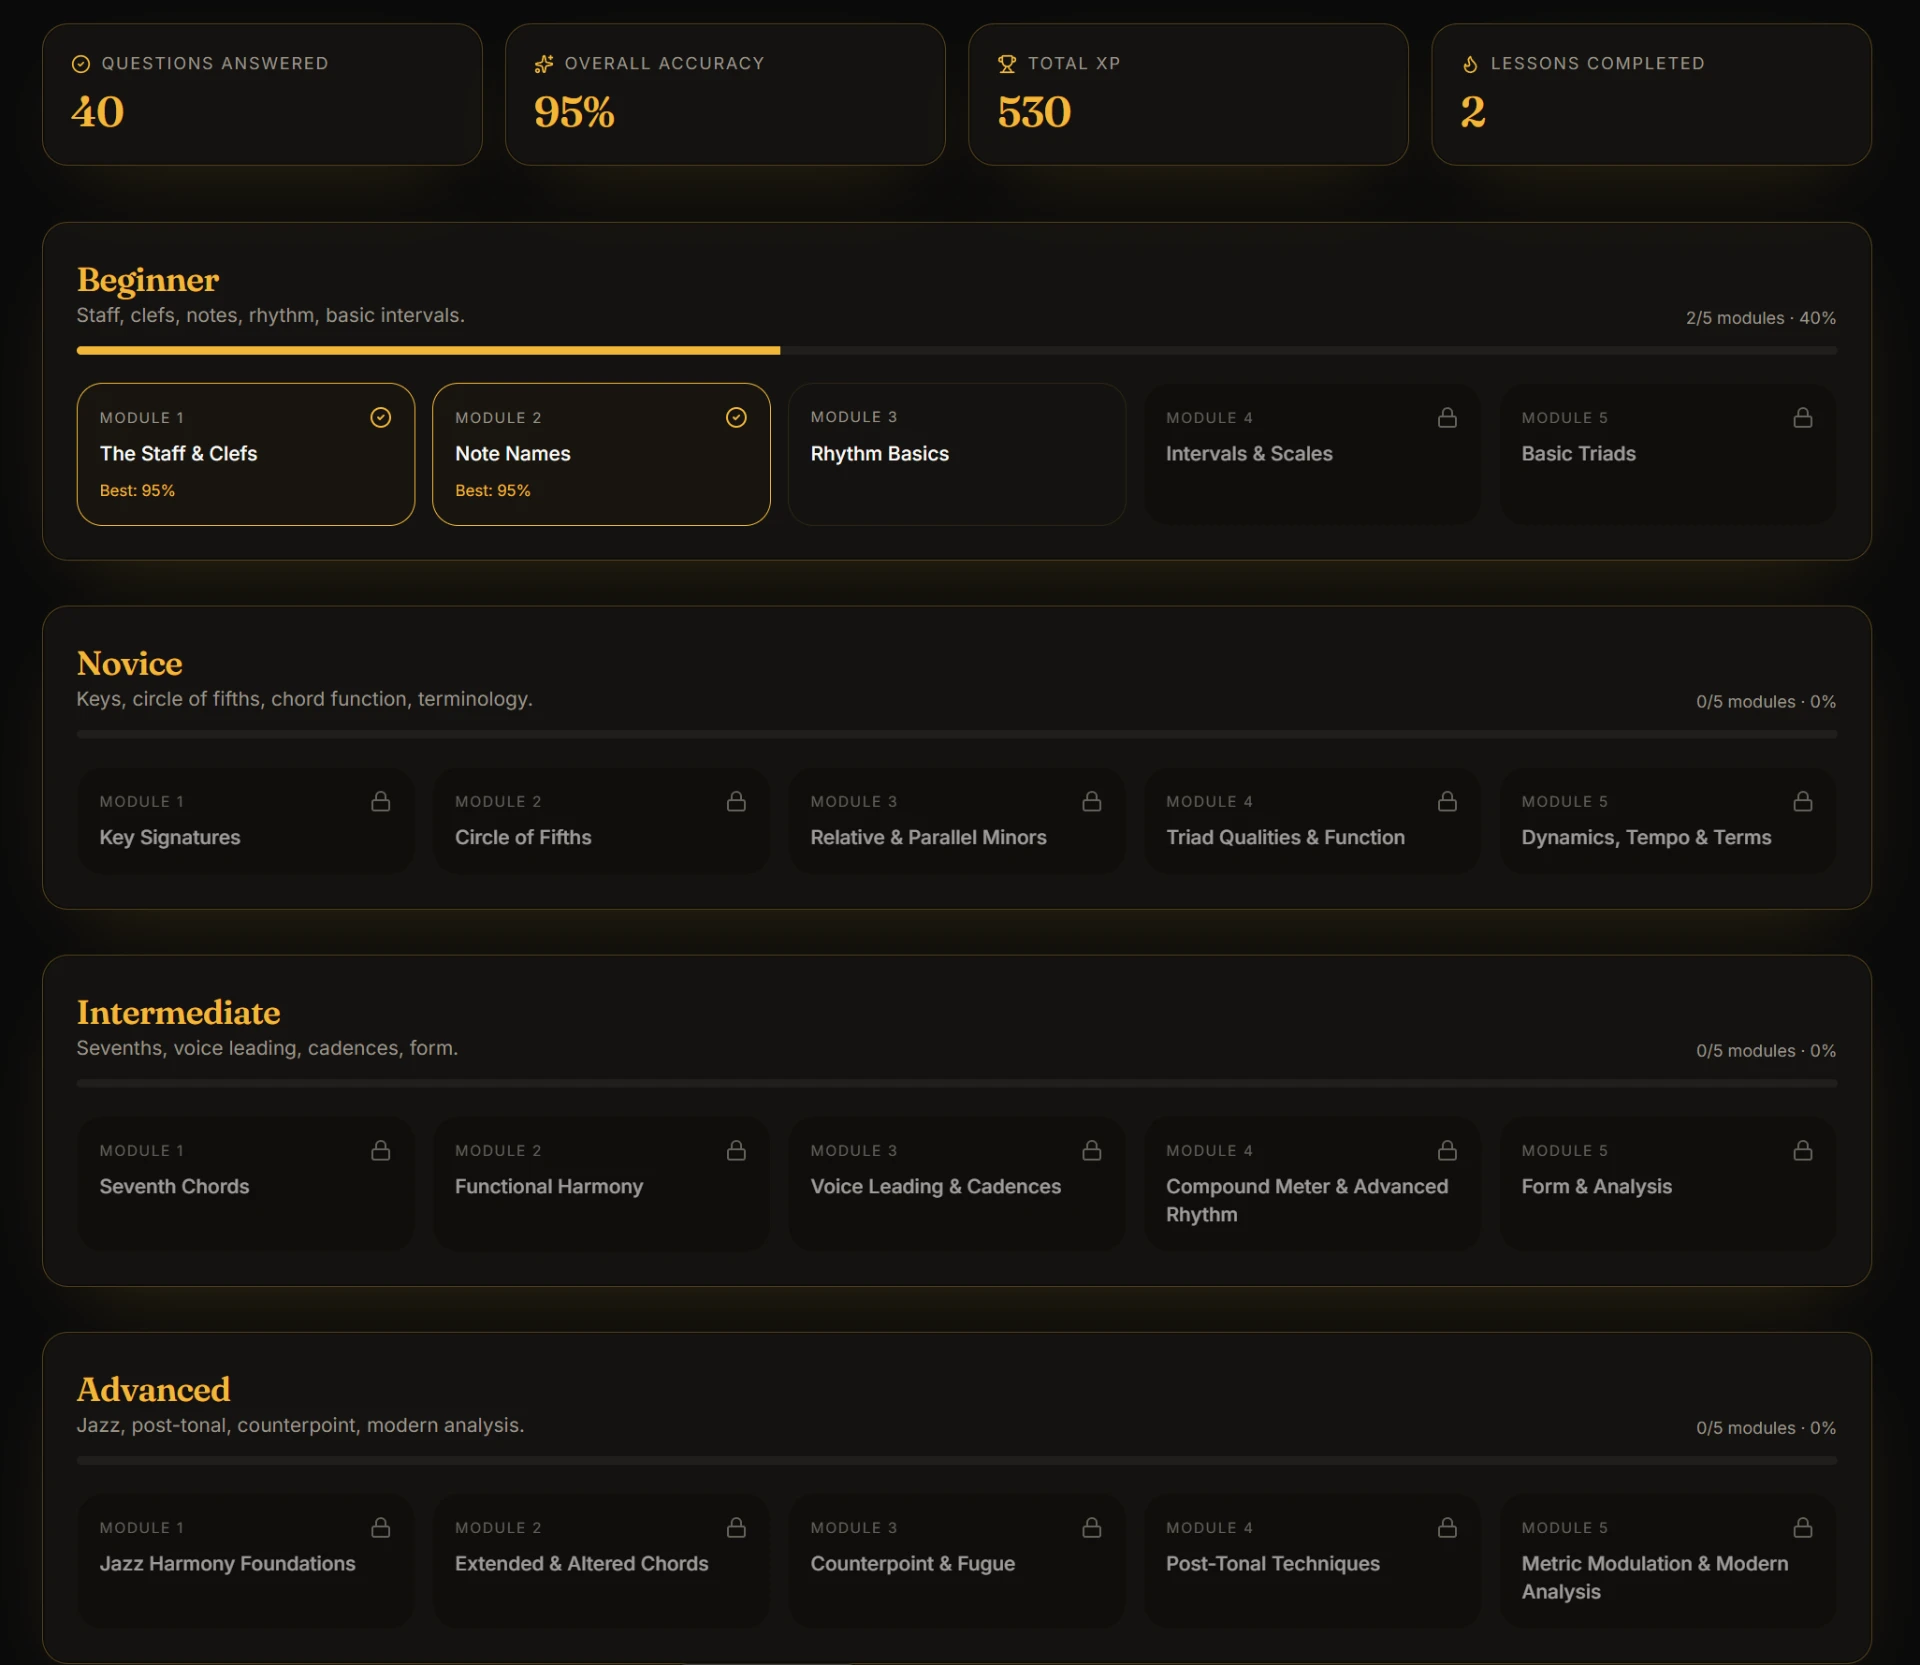The image size is (1920, 1665).
Task: Select the Intervals & Scales module title
Action: [1249, 454]
